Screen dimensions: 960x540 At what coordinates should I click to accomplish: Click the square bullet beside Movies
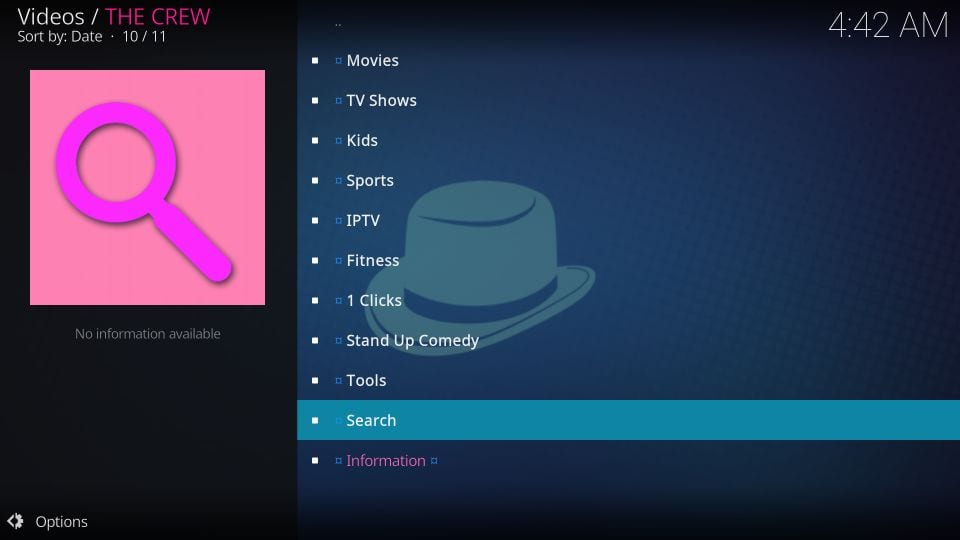(x=315, y=61)
